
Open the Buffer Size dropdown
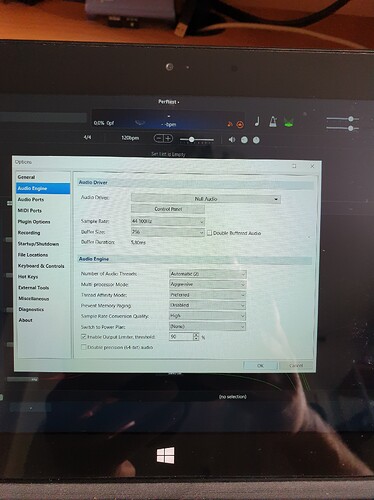168,232
